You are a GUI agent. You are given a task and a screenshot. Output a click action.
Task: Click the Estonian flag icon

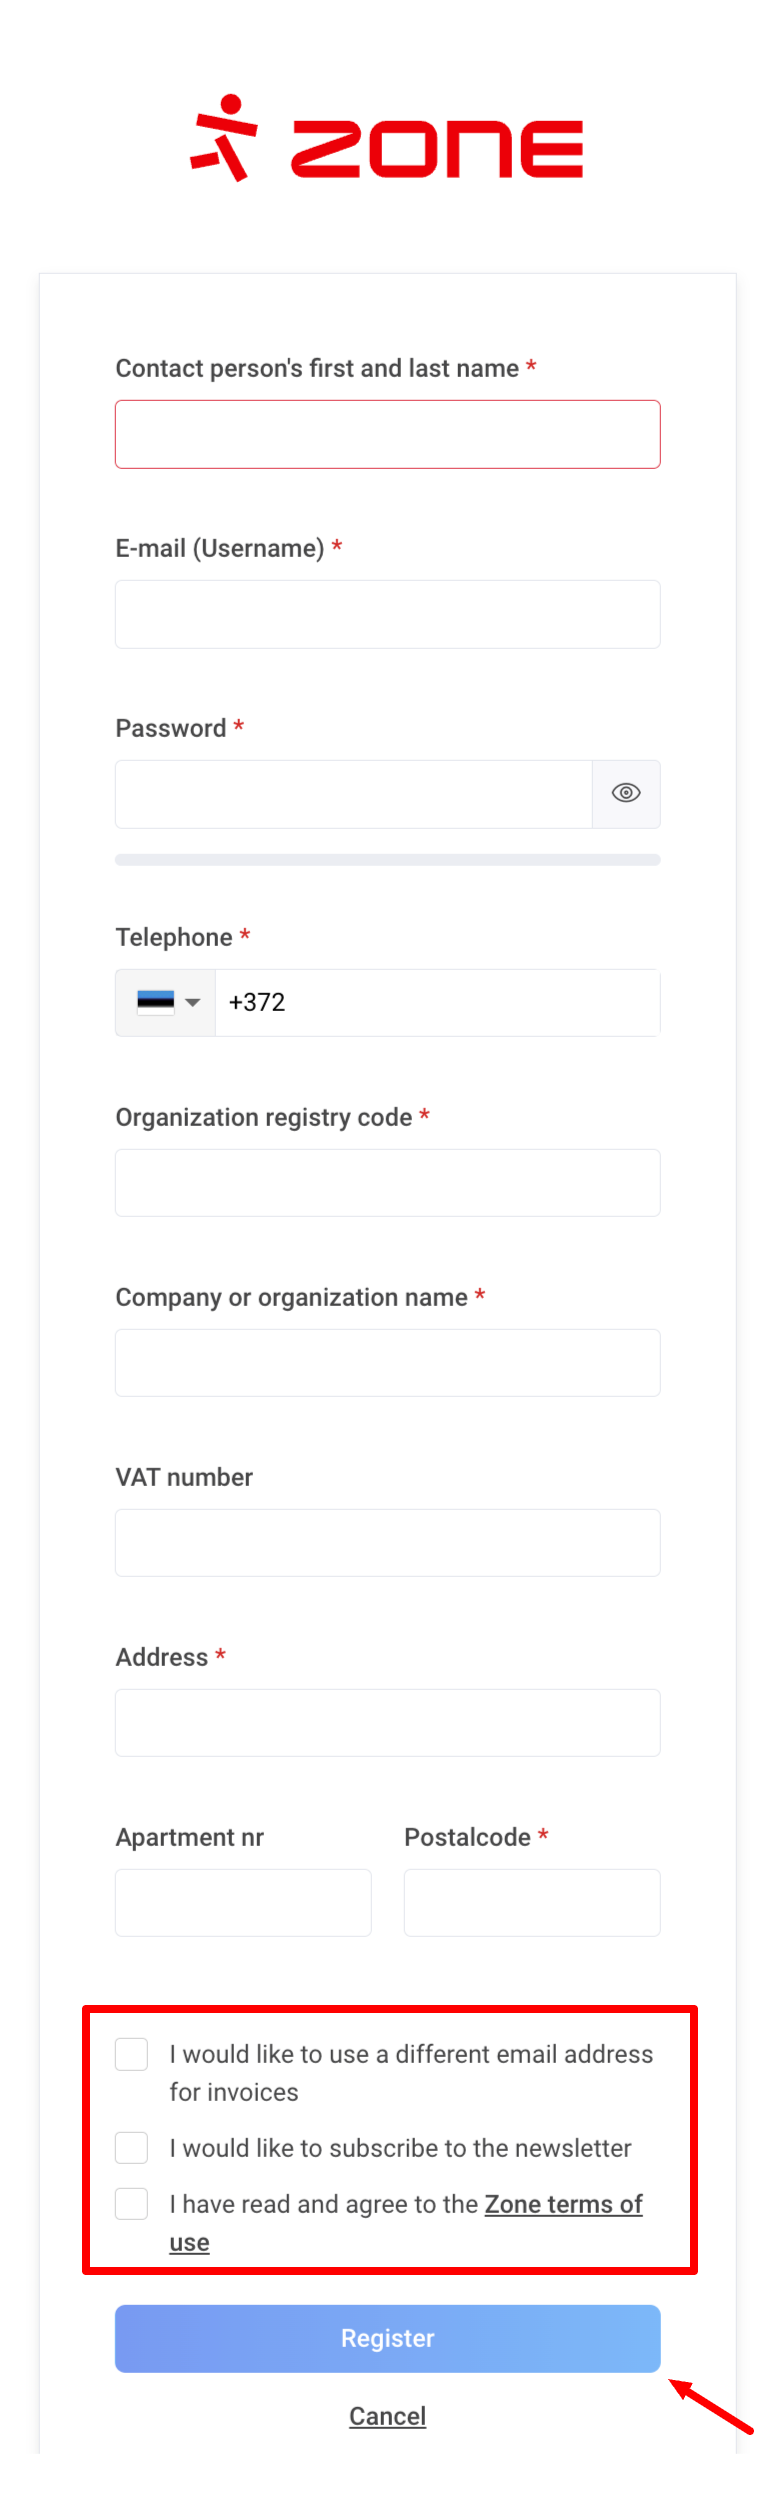(x=155, y=1002)
